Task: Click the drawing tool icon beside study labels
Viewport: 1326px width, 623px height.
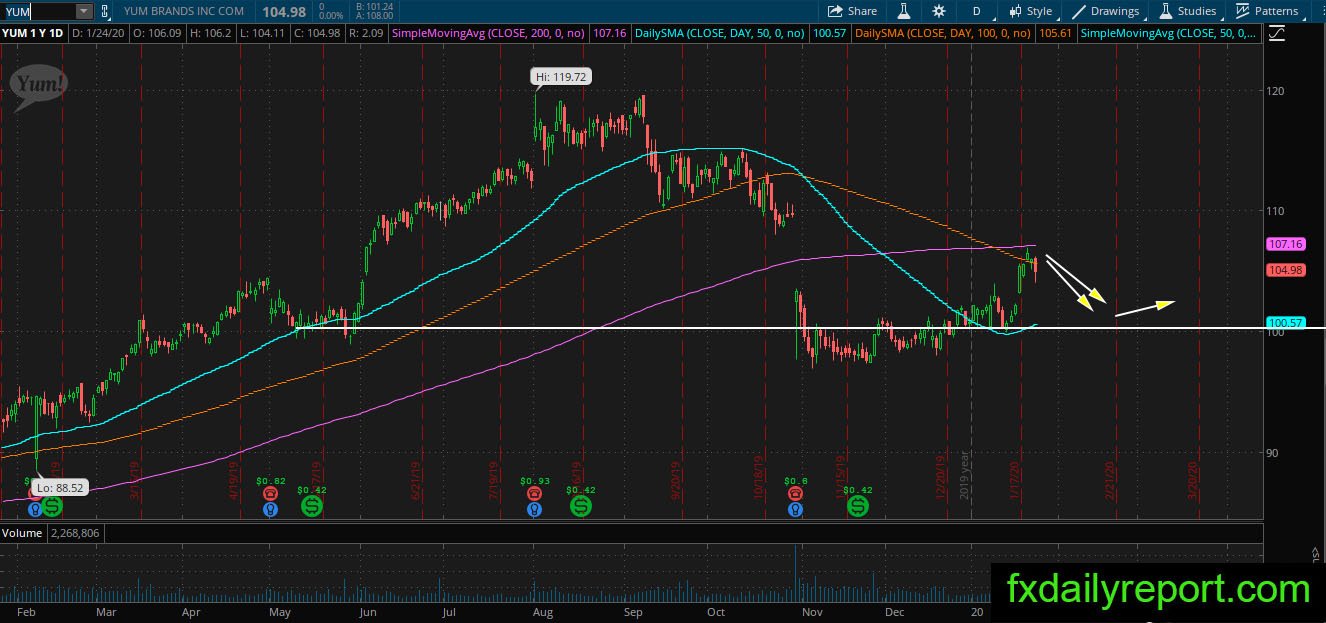Action: tap(1276, 33)
